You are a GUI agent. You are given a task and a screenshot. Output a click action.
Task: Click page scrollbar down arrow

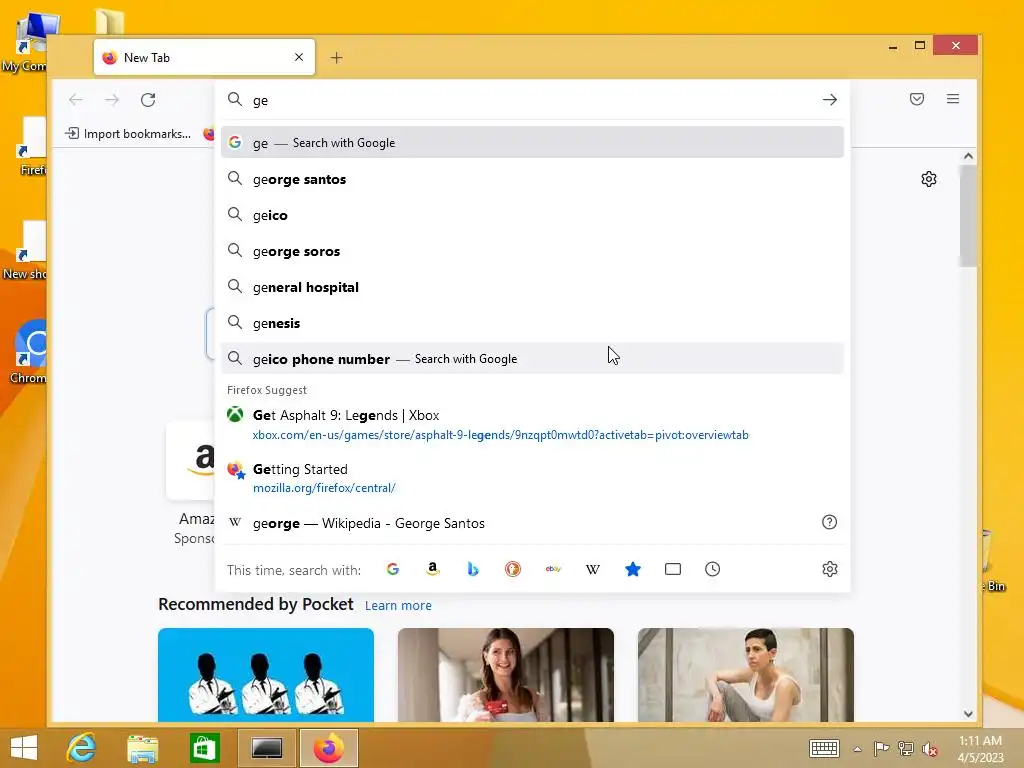pos(968,714)
